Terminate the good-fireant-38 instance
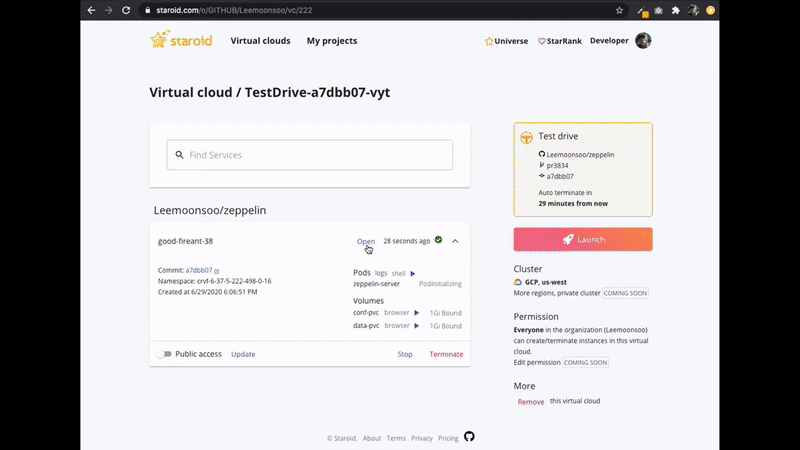Viewport: 800px width, 450px height. coord(446,354)
